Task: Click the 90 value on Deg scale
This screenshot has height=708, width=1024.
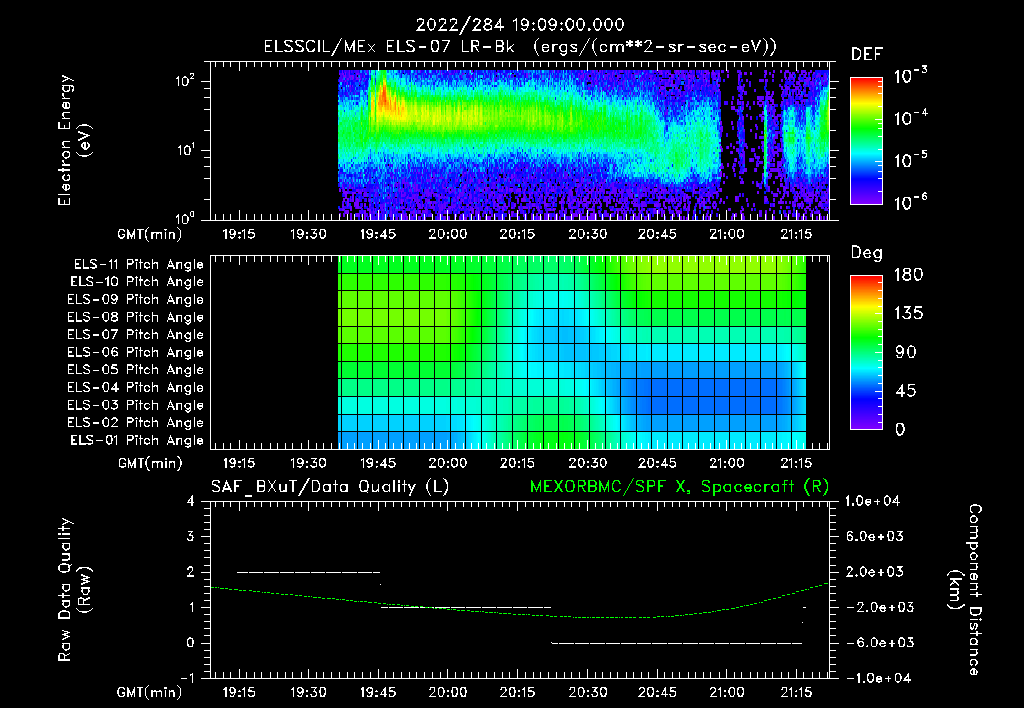Action: point(906,352)
